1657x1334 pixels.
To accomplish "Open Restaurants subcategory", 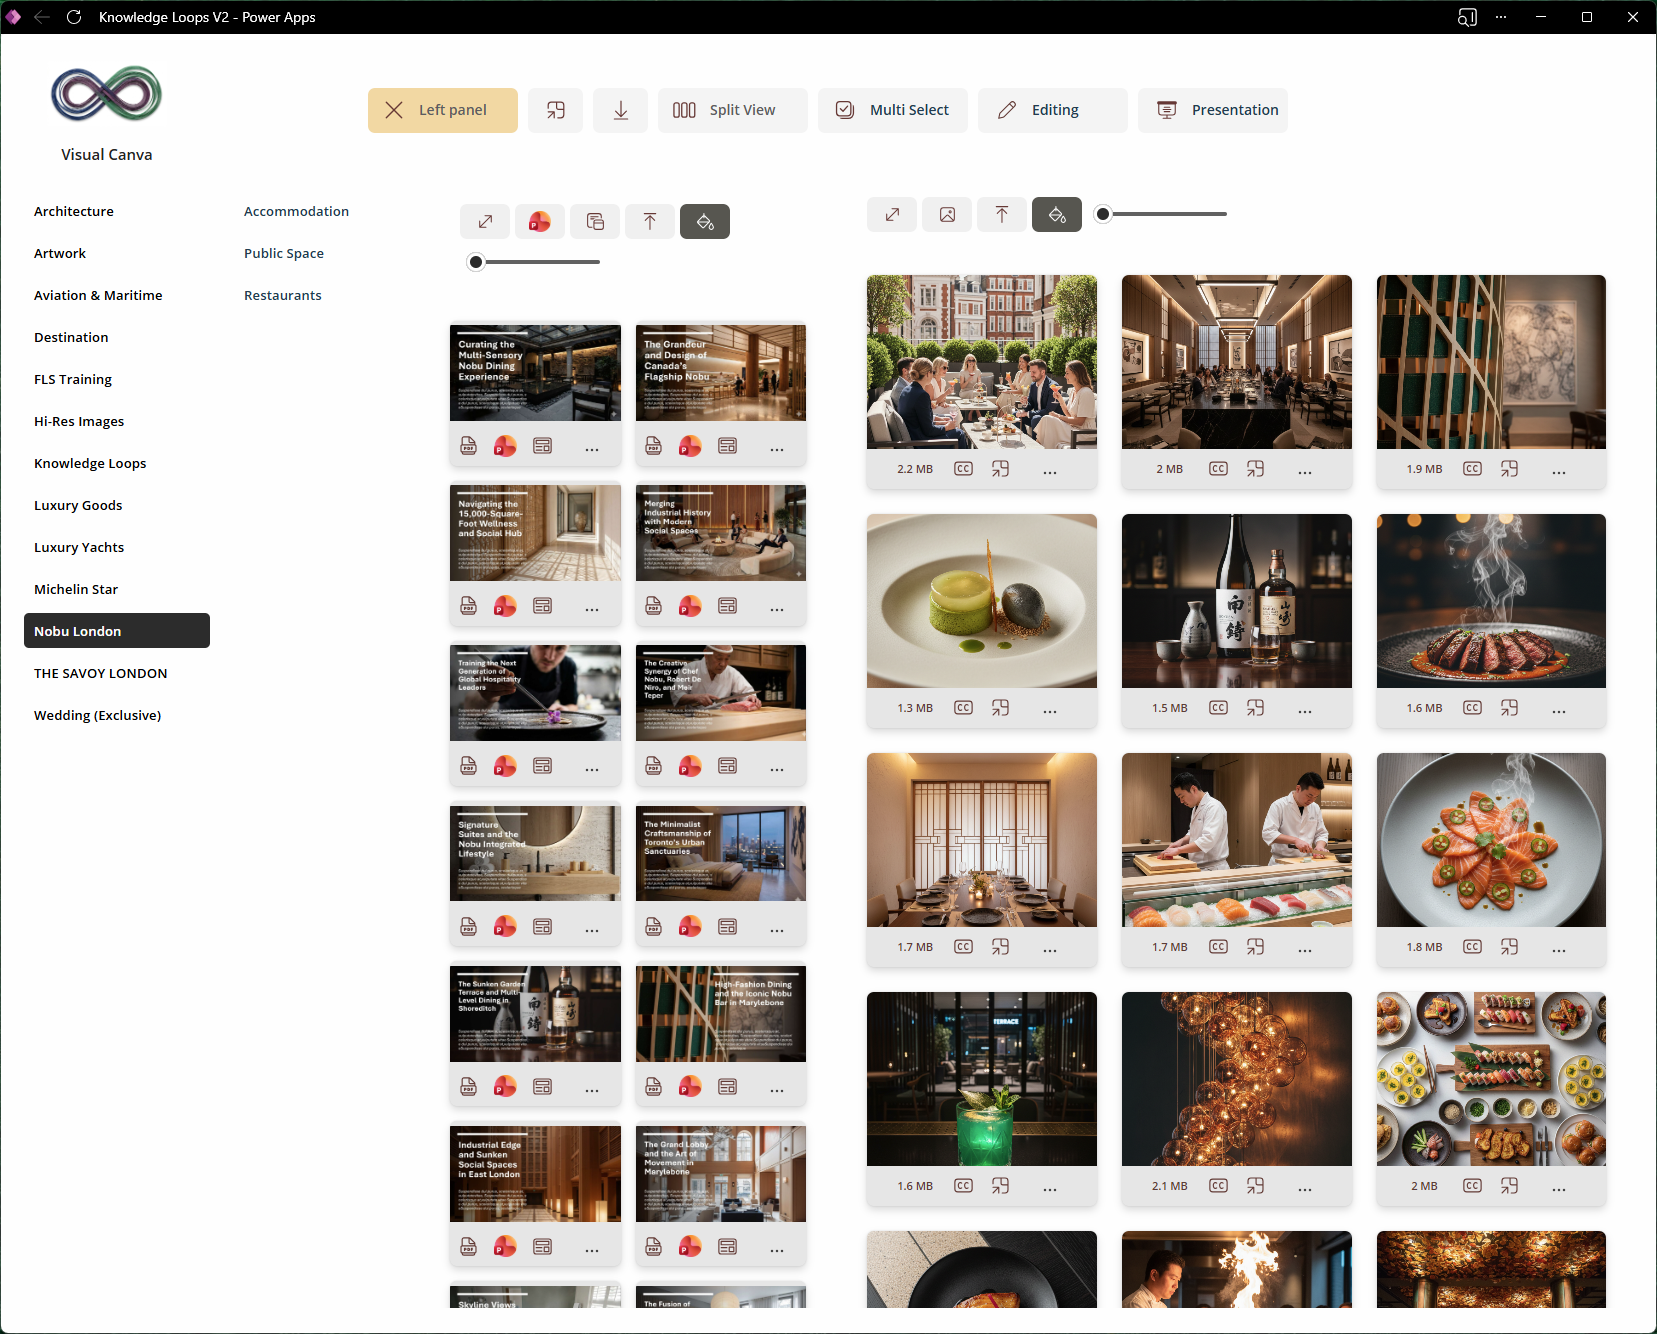I will [x=283, y=295].
